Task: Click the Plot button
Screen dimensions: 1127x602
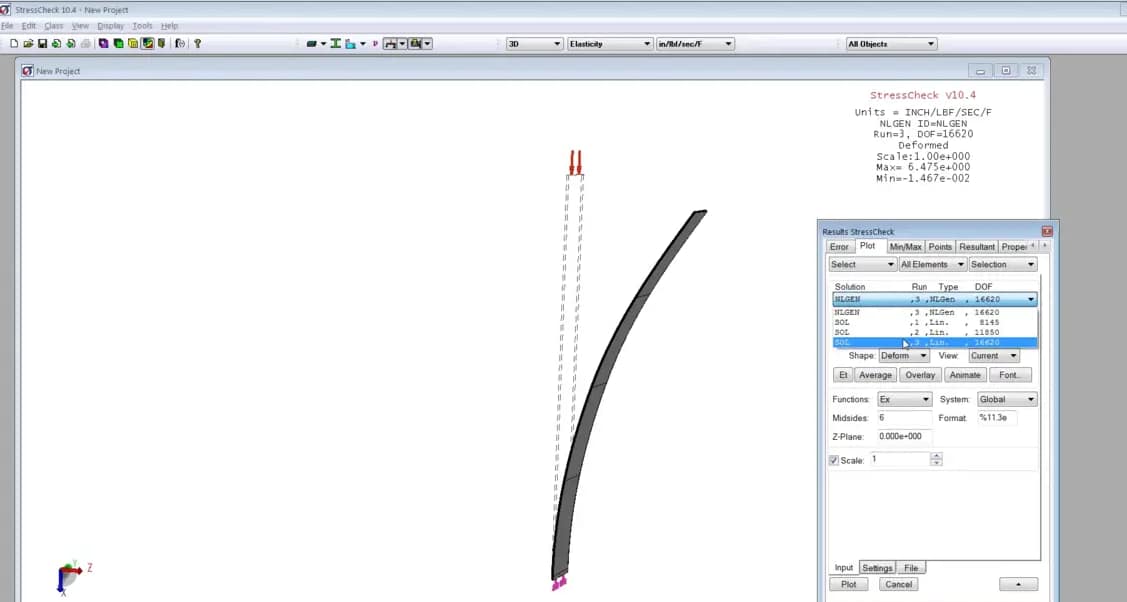Action: pyautogui.click(x=847, y=583)
